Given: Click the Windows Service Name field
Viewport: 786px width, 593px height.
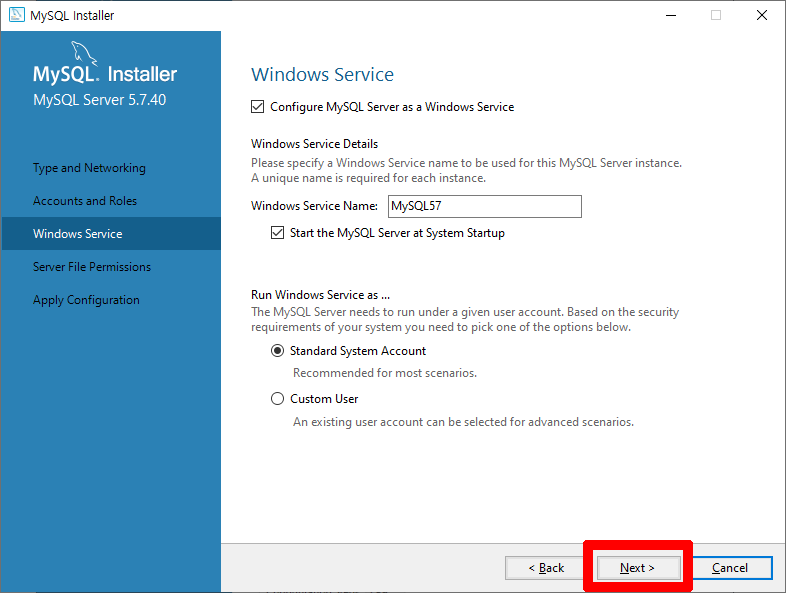Looking at the screenshot, I should point(485,206).
